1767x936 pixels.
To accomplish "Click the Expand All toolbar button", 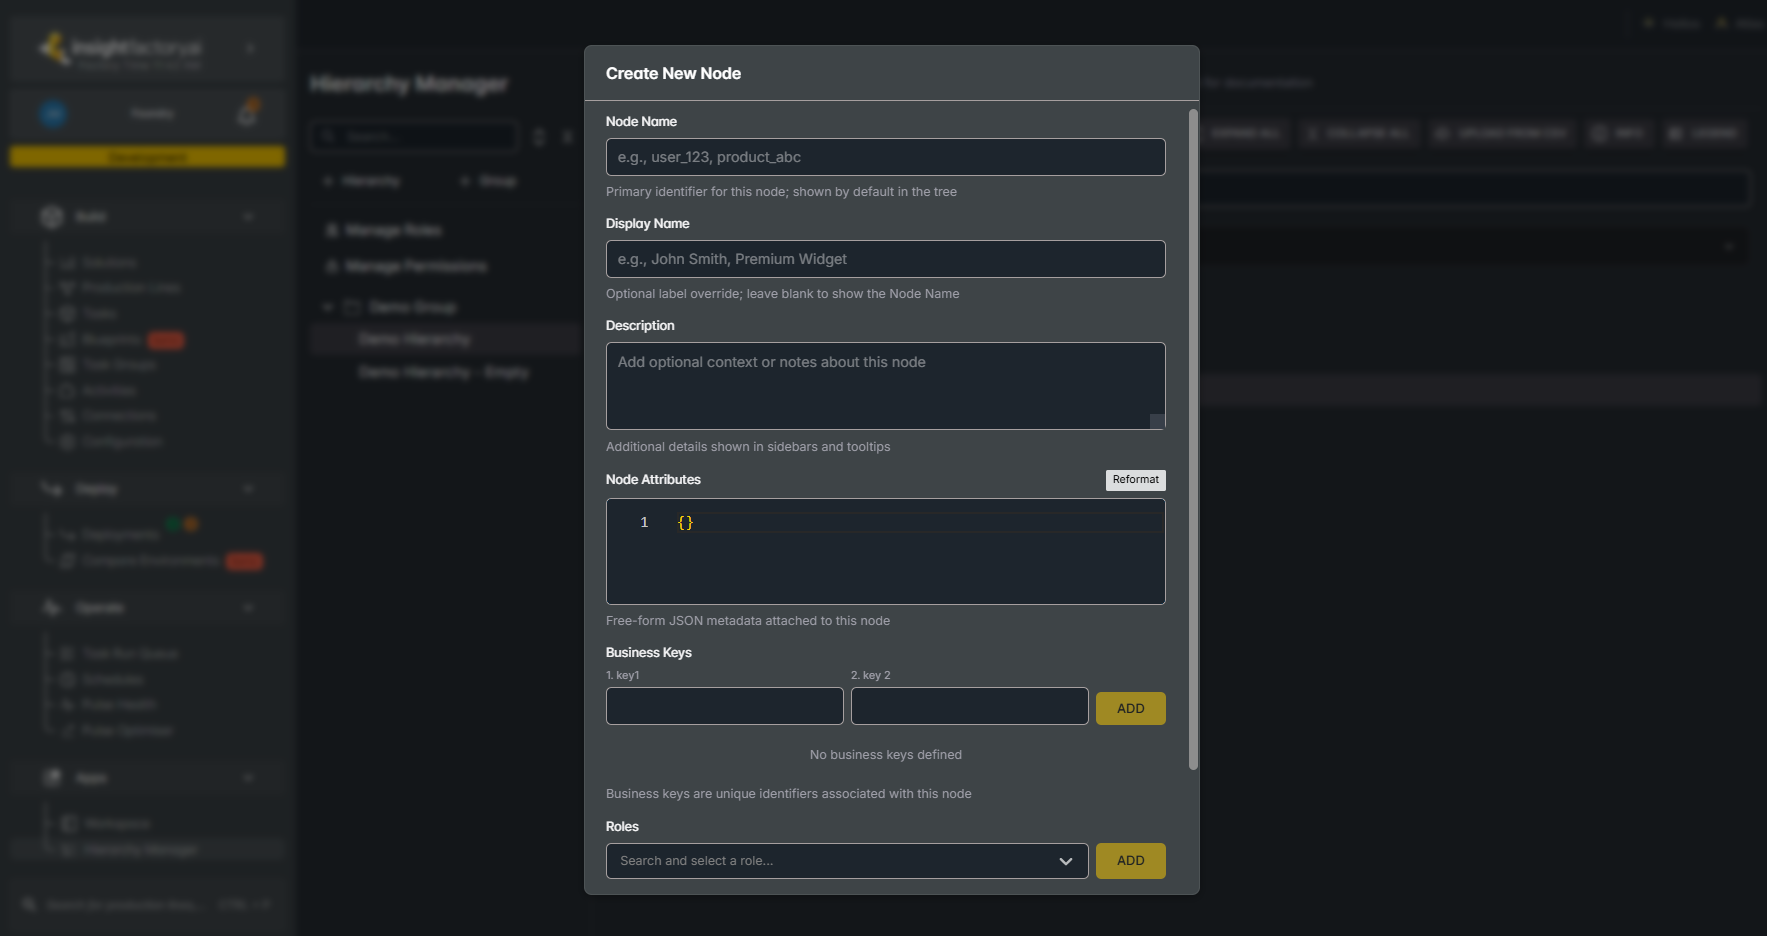I will click(x=1244, y=133).
